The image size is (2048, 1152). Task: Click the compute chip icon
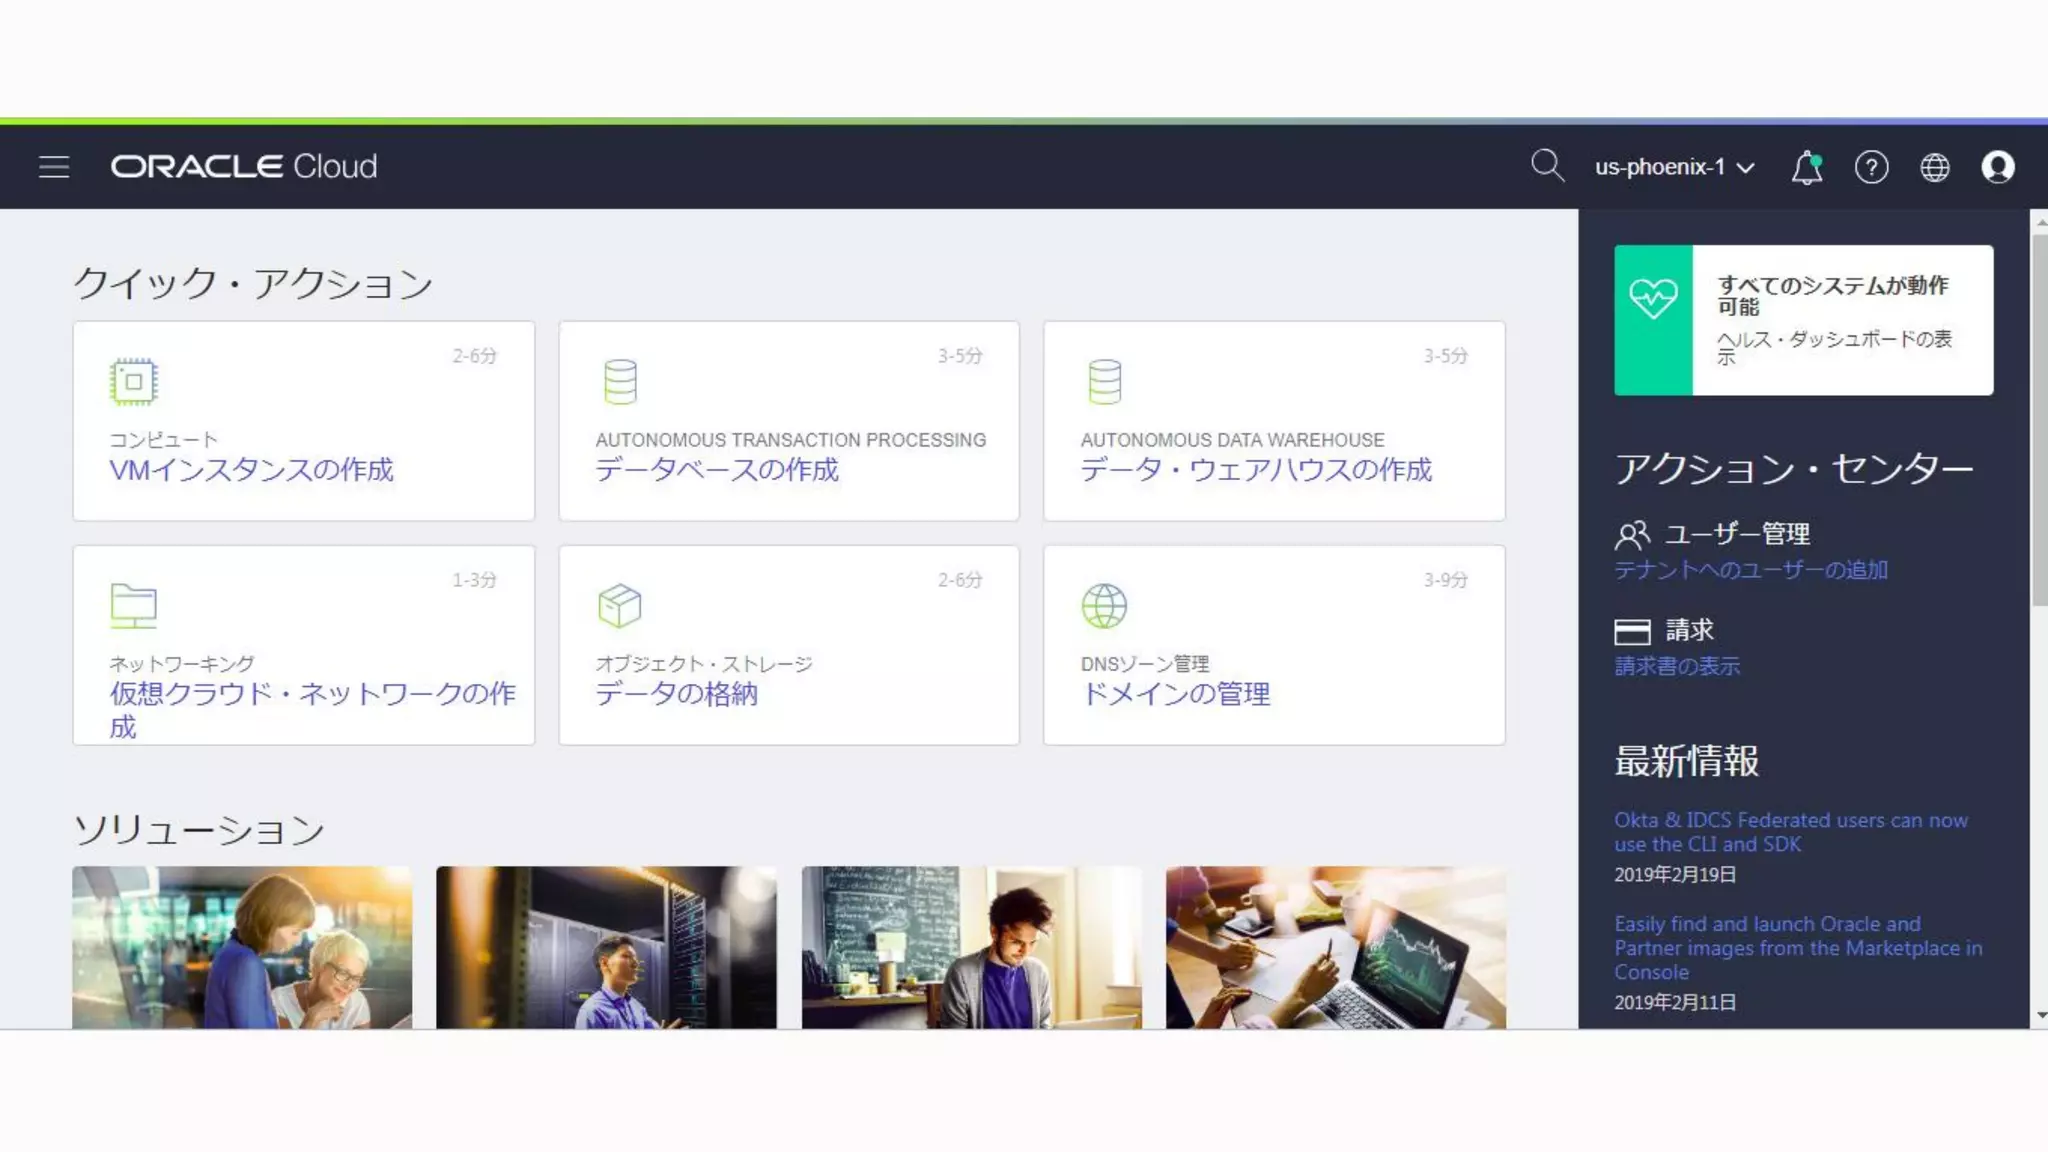coord(133,381)
